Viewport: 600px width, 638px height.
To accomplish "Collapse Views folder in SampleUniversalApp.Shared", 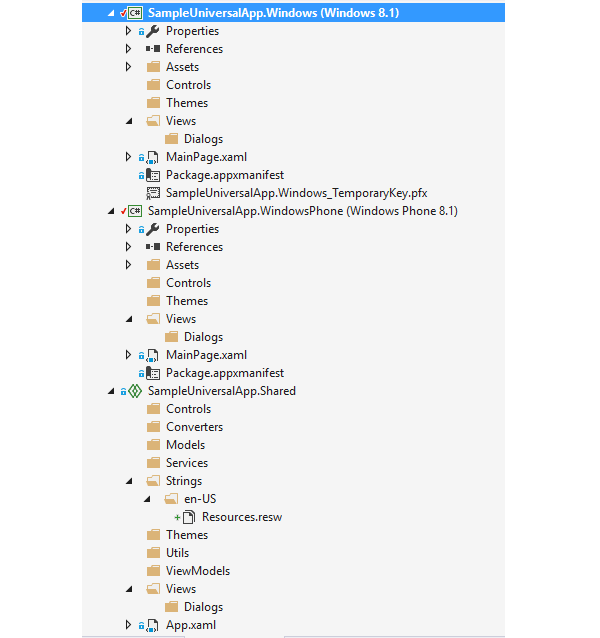I will 129,589.
